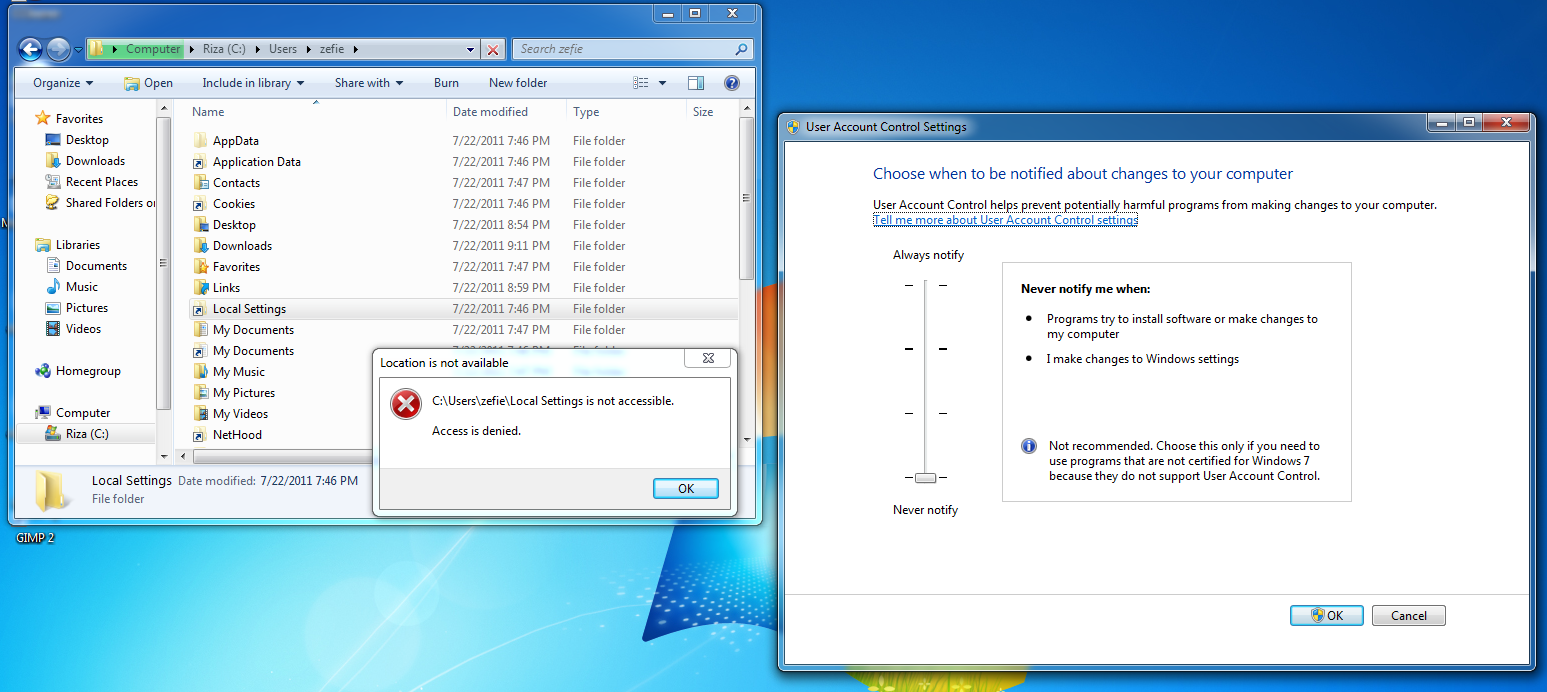Click the UAC notification slider handle
1547x692 pixels.
tap(925, 478)
